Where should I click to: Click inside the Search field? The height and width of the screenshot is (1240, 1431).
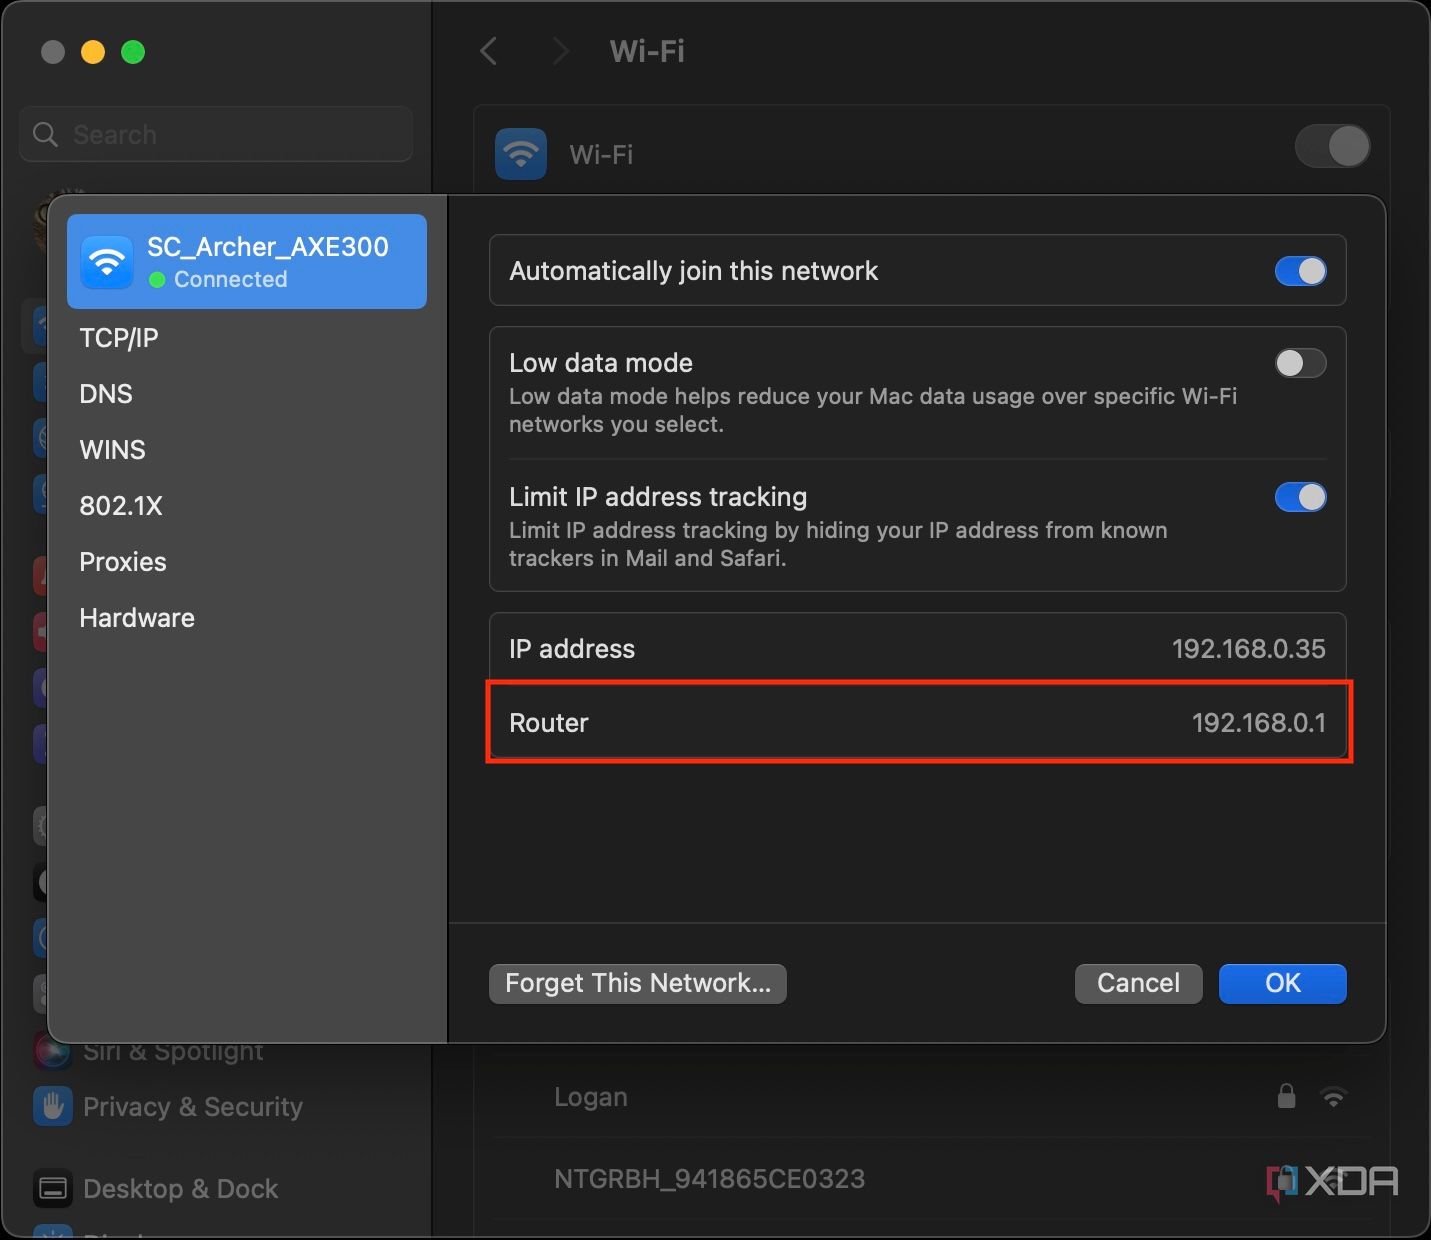pos(215,134)
